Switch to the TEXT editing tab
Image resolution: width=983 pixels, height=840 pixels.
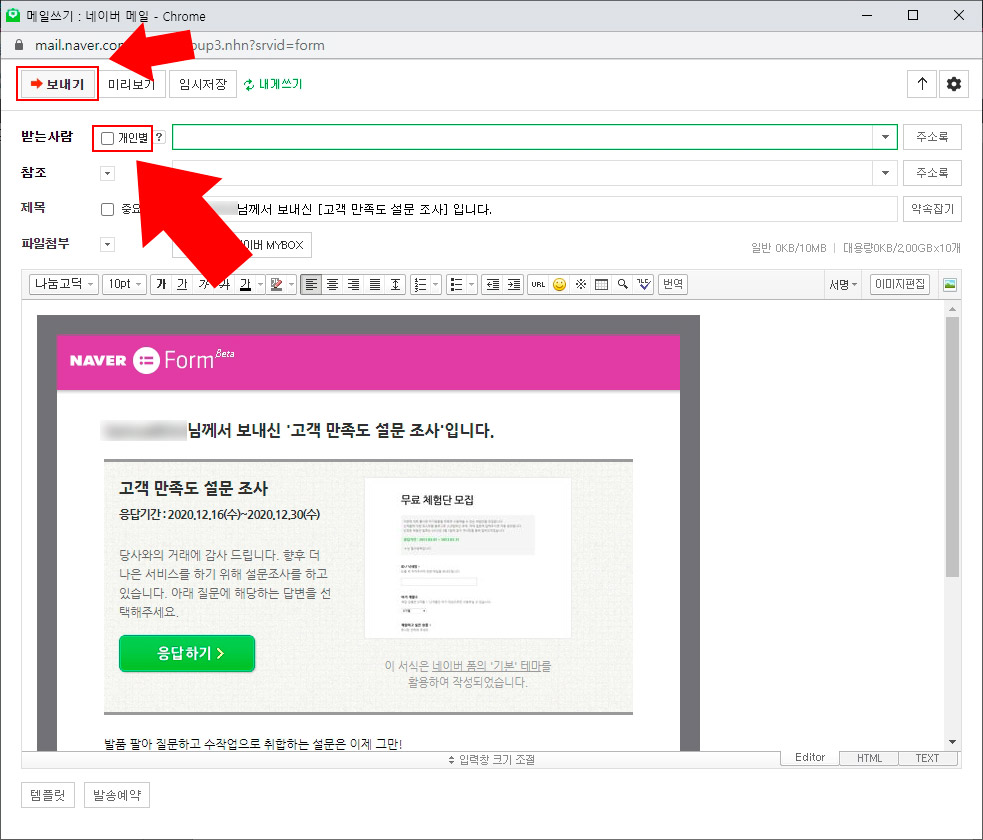926,758
